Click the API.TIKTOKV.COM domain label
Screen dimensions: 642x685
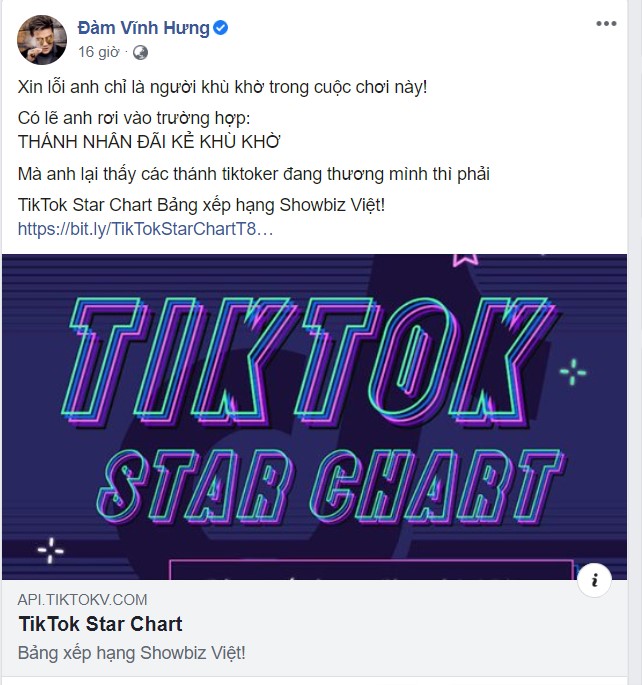tap(83, 600)
